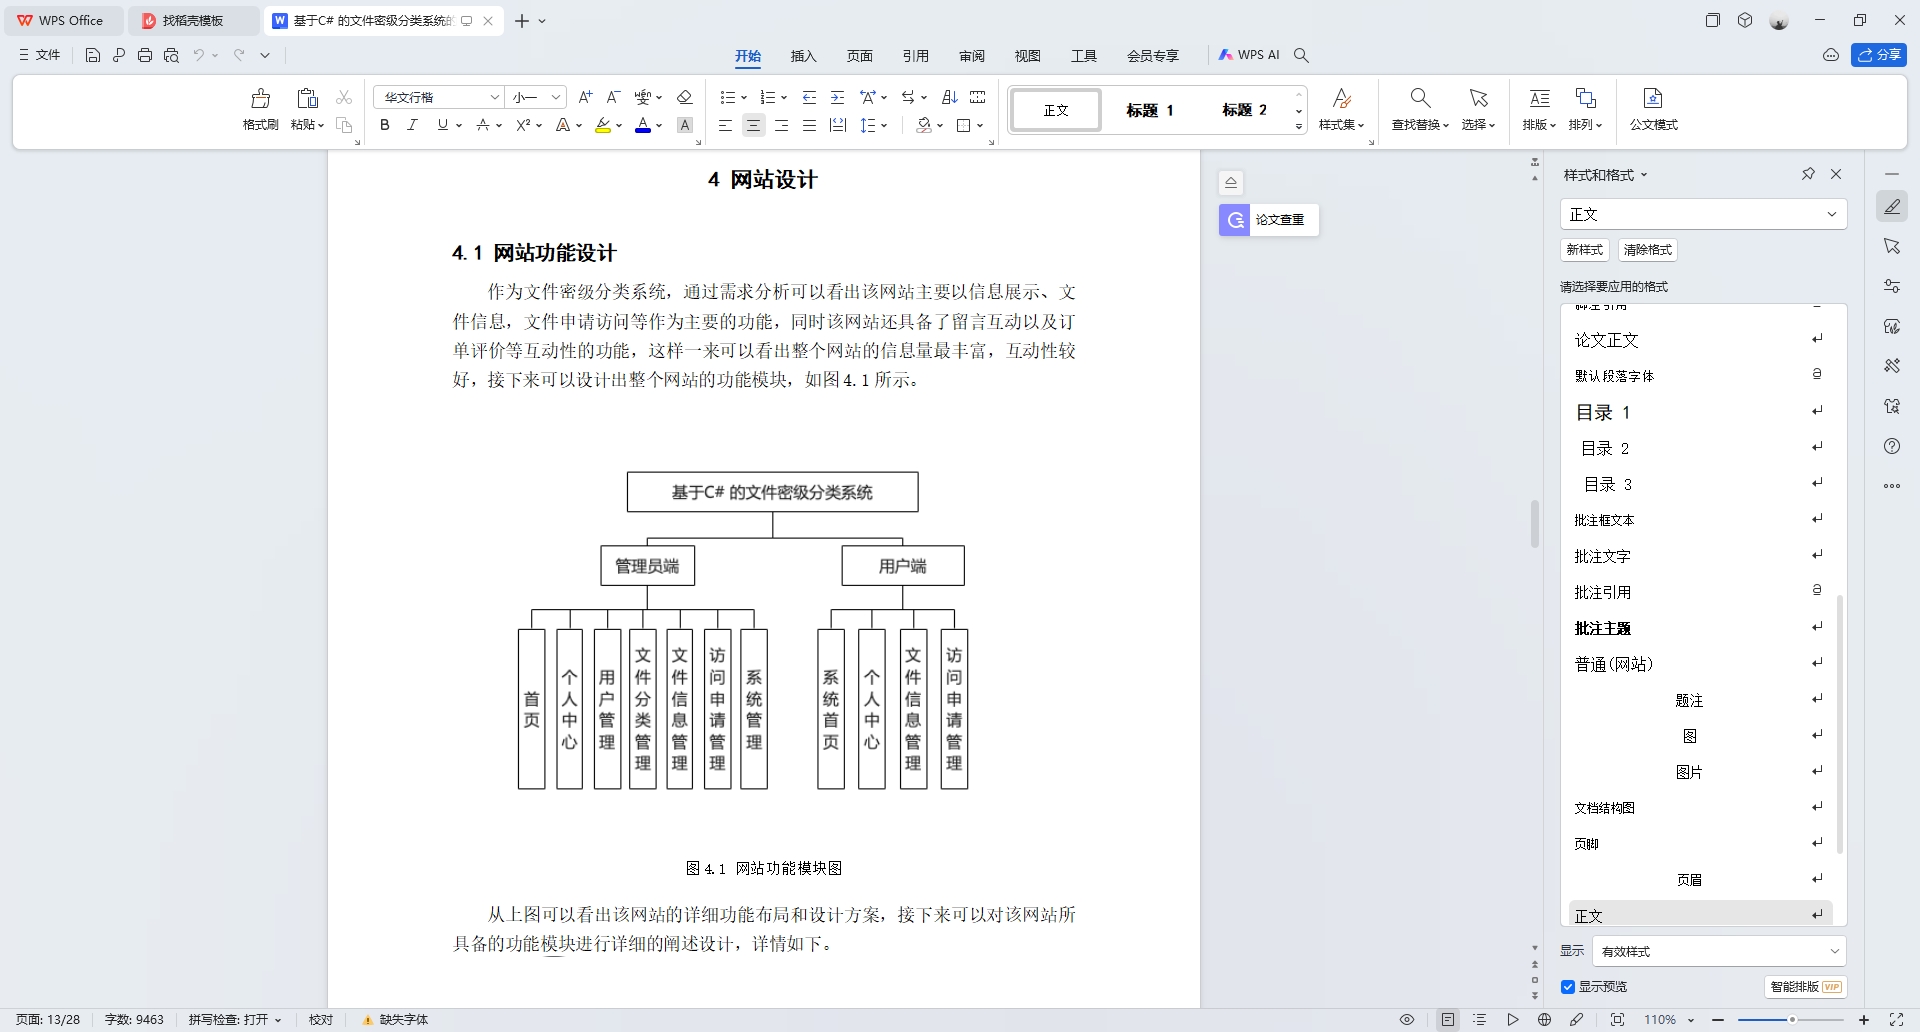Image resolution: width=1920 pixels, height=1032 pixels.
Task: Click the Format Painter (格式刷) icon
Action: 260,98
